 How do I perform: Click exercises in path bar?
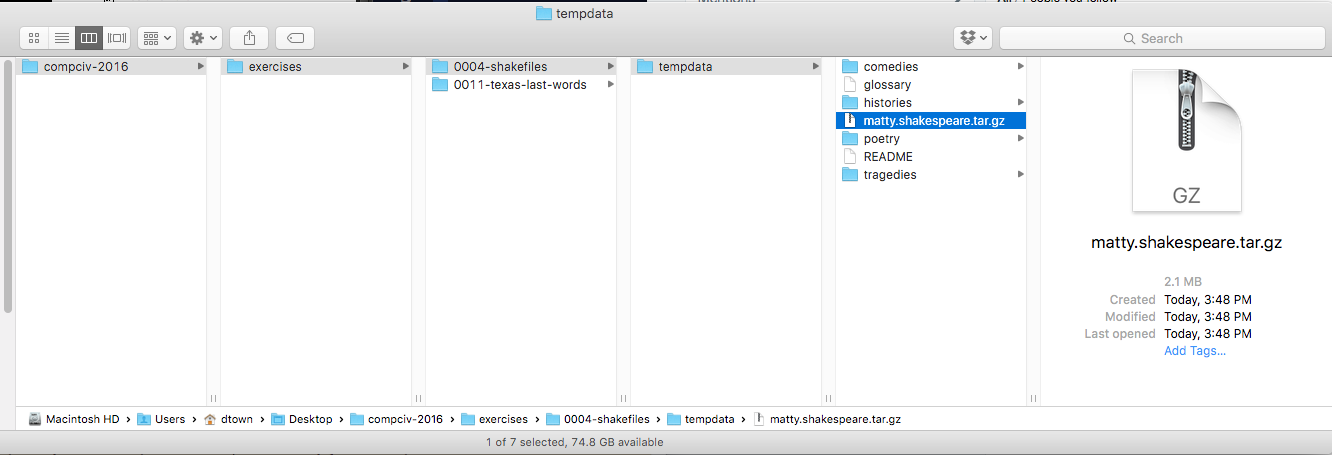[x=494, y=419]
